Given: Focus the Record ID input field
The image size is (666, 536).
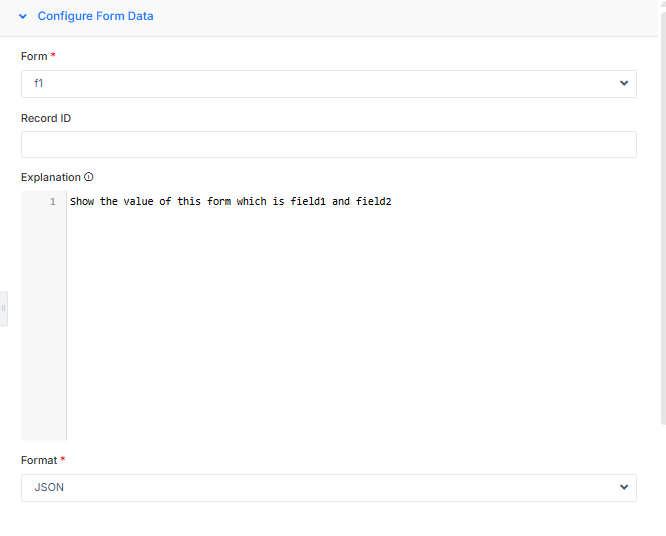Looking at the screenshot, I should (328, 145).
